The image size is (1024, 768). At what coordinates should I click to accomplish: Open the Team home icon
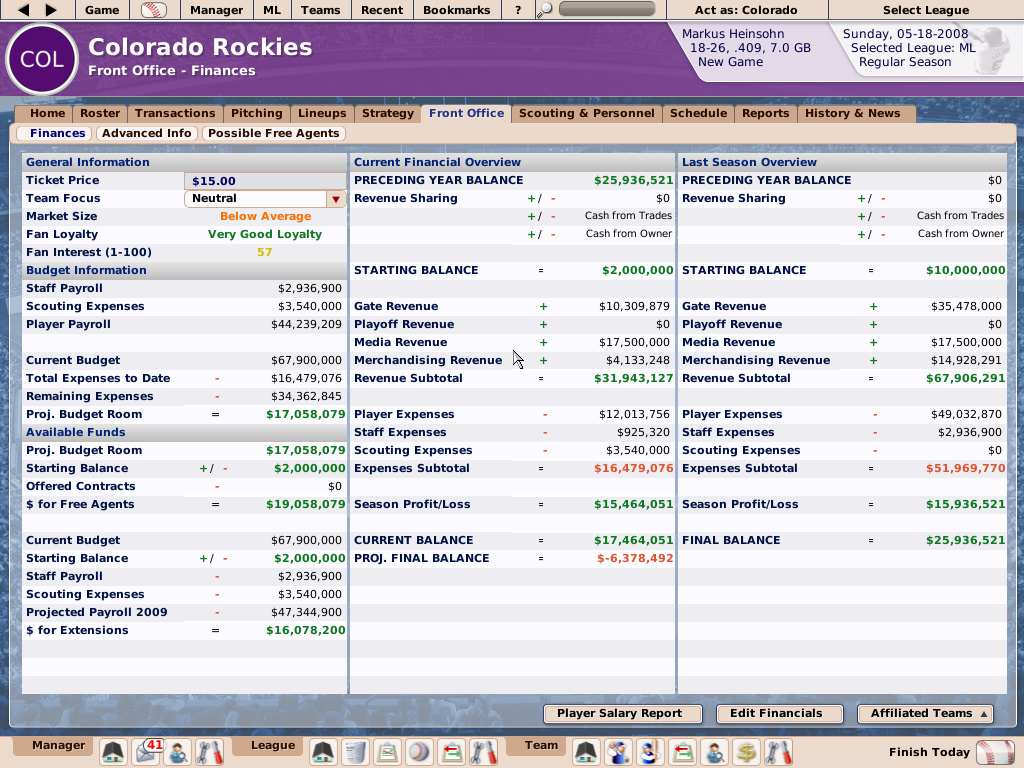[586, 752]
